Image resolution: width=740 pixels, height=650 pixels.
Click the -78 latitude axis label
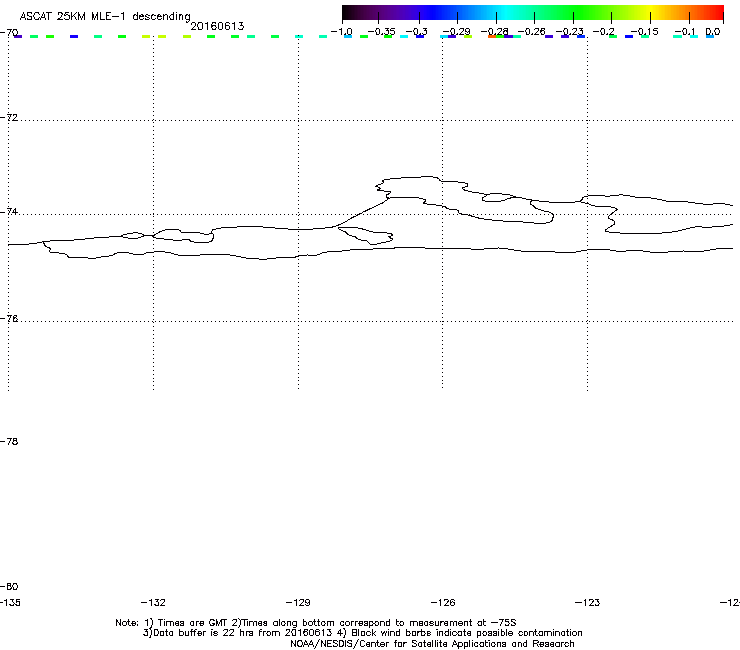[9, 441]
